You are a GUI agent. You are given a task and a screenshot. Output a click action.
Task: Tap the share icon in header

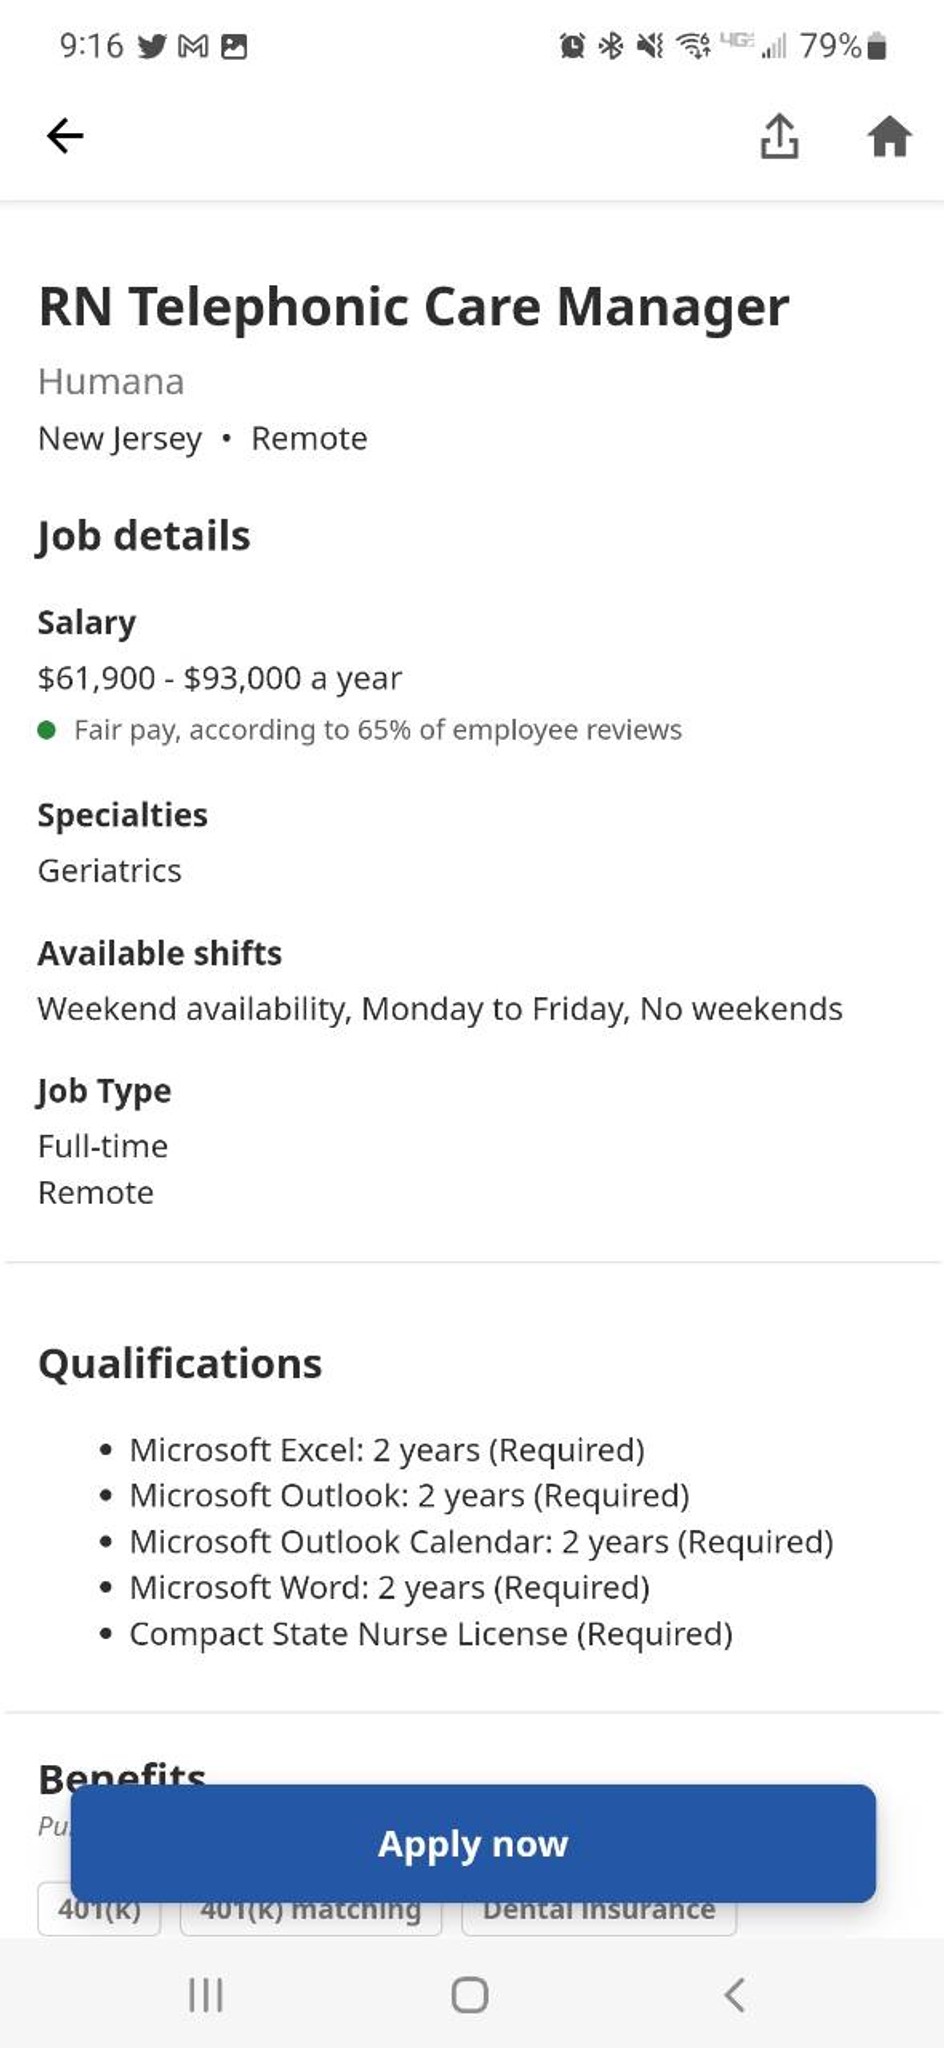(x=779, y=135)
